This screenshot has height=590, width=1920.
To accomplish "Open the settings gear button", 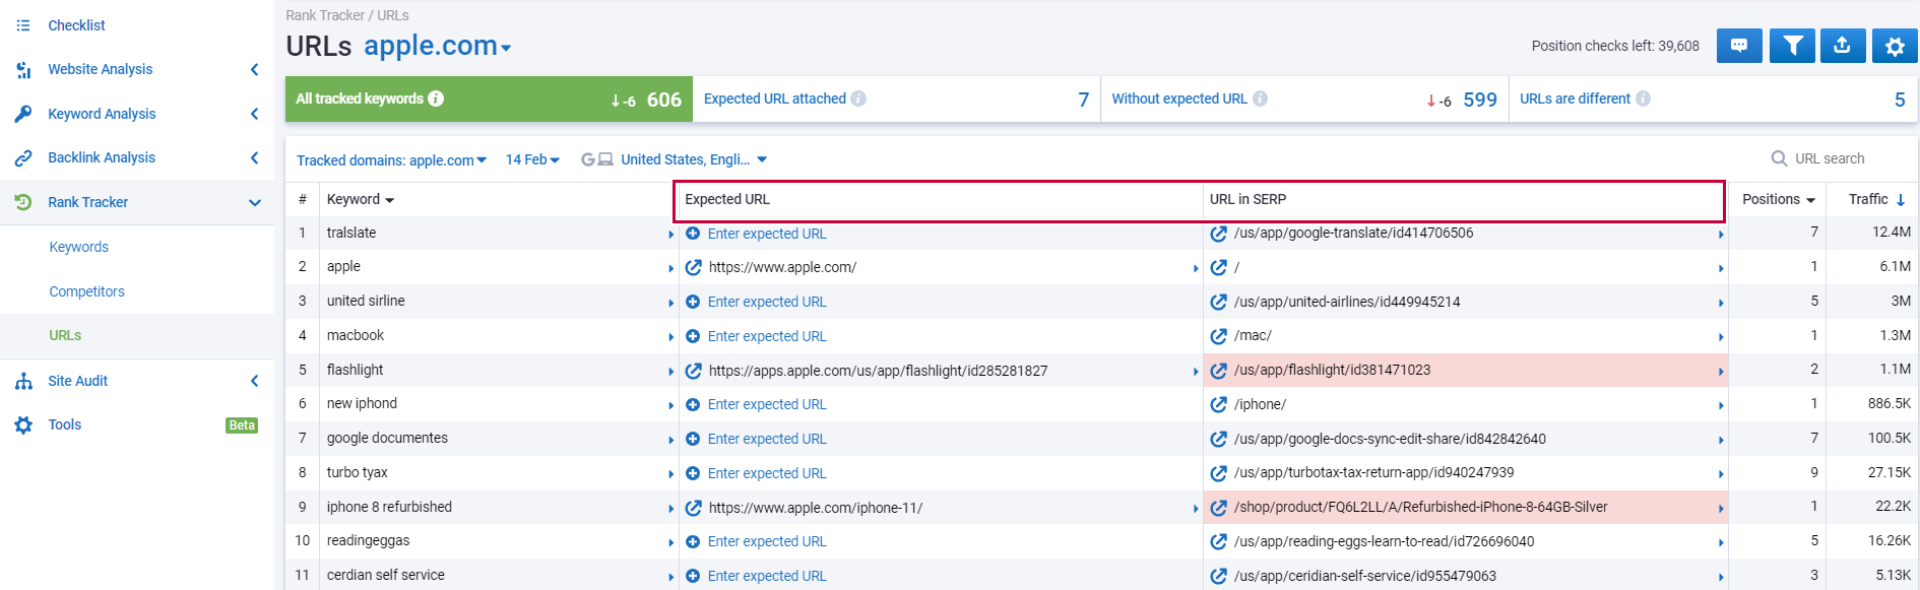I will point(1895,46).
